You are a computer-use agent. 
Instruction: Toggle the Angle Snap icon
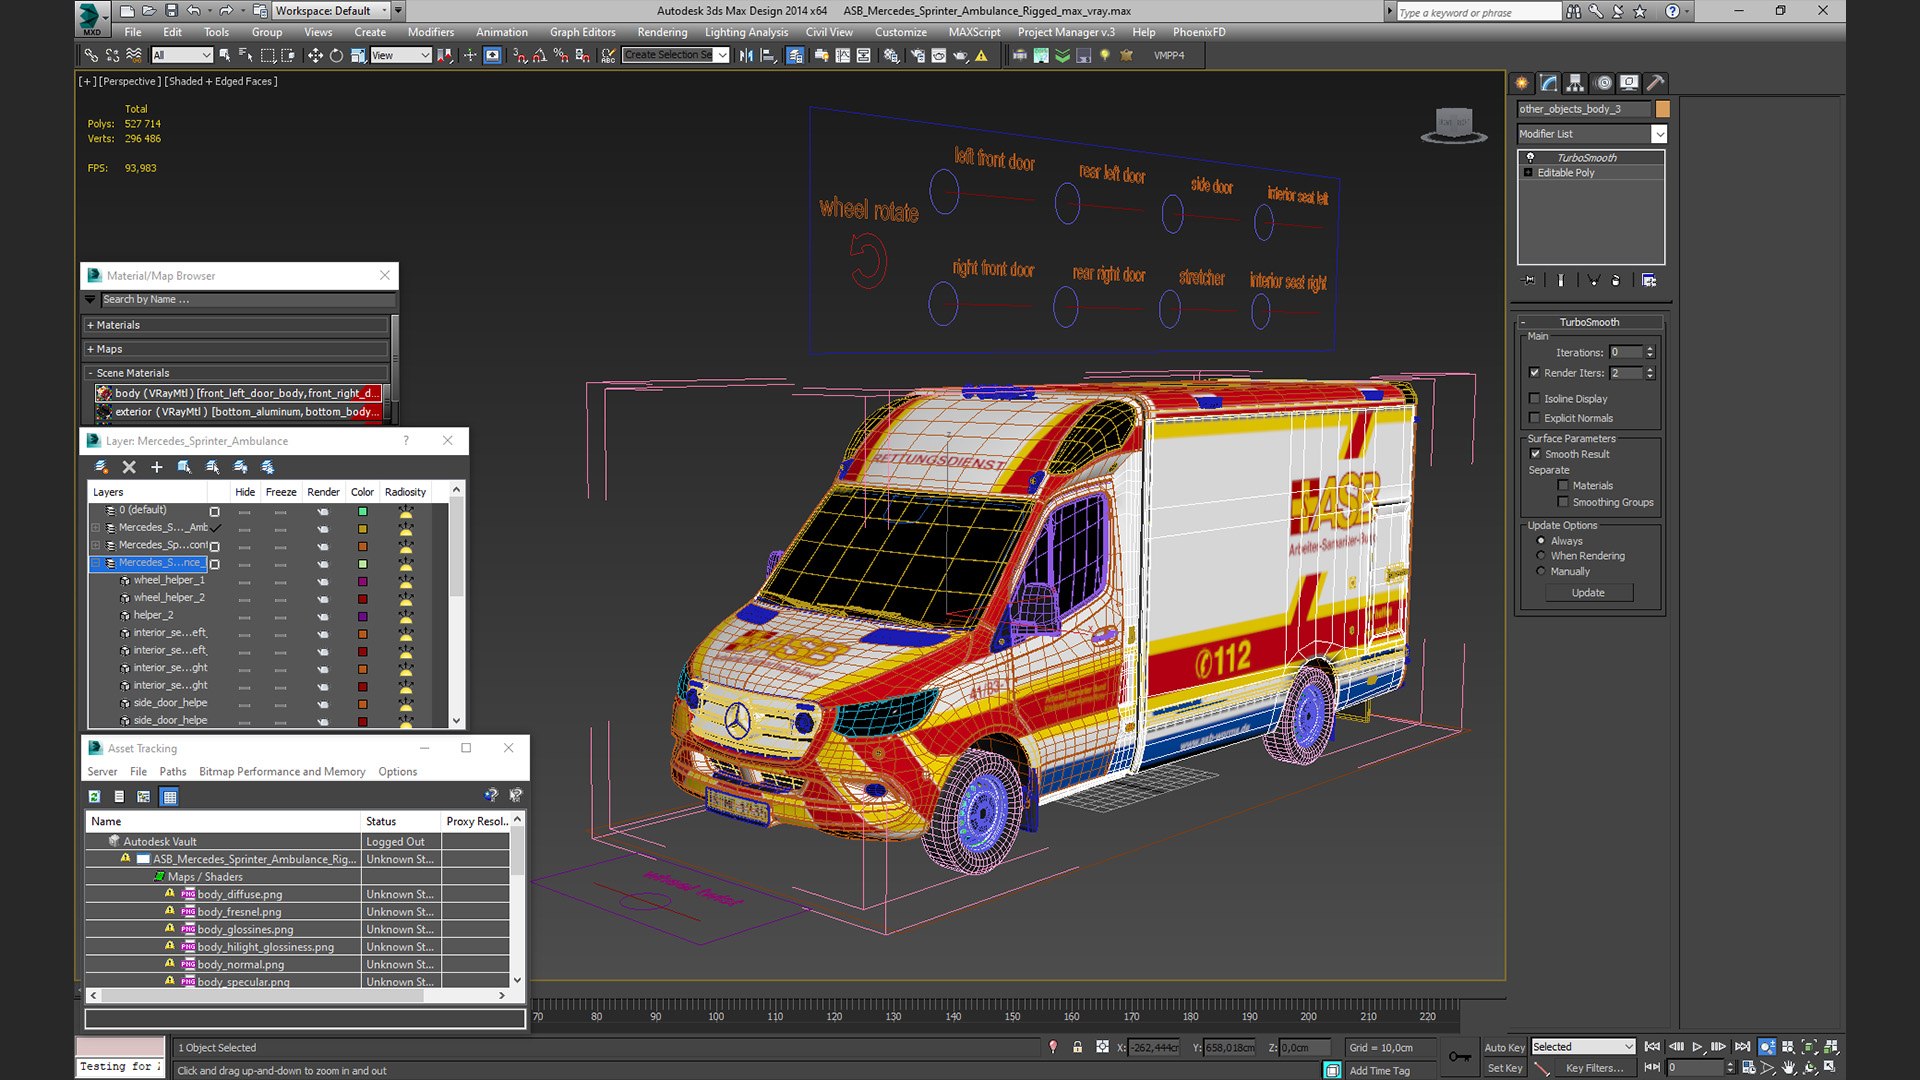click(x=540, y=55)
